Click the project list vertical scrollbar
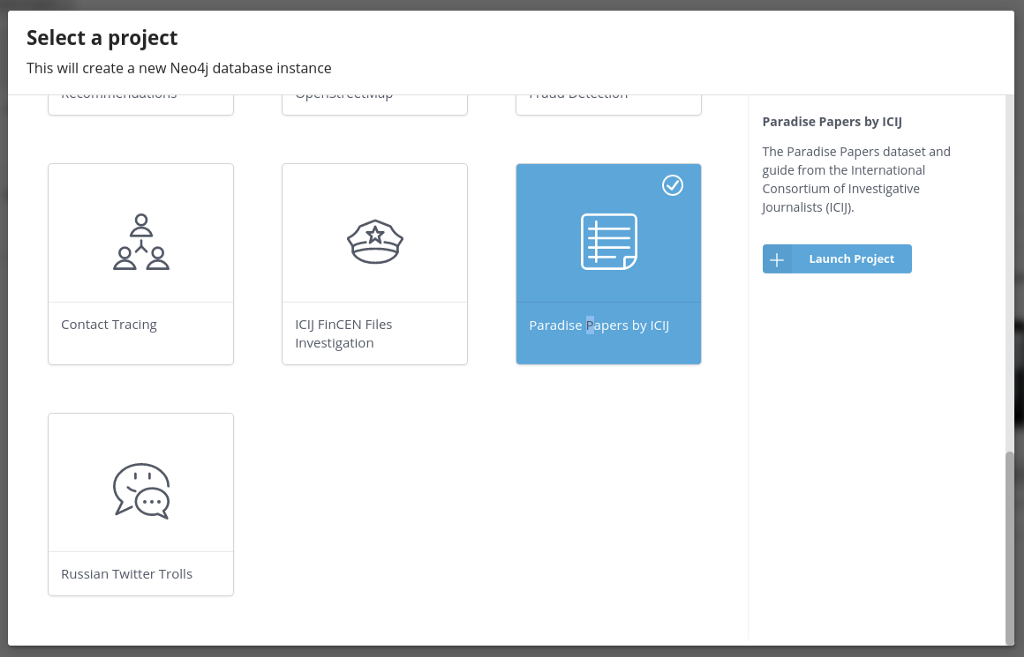Image resolution: width=1024 pixels, height=657 pixels. coord(1010,547)
